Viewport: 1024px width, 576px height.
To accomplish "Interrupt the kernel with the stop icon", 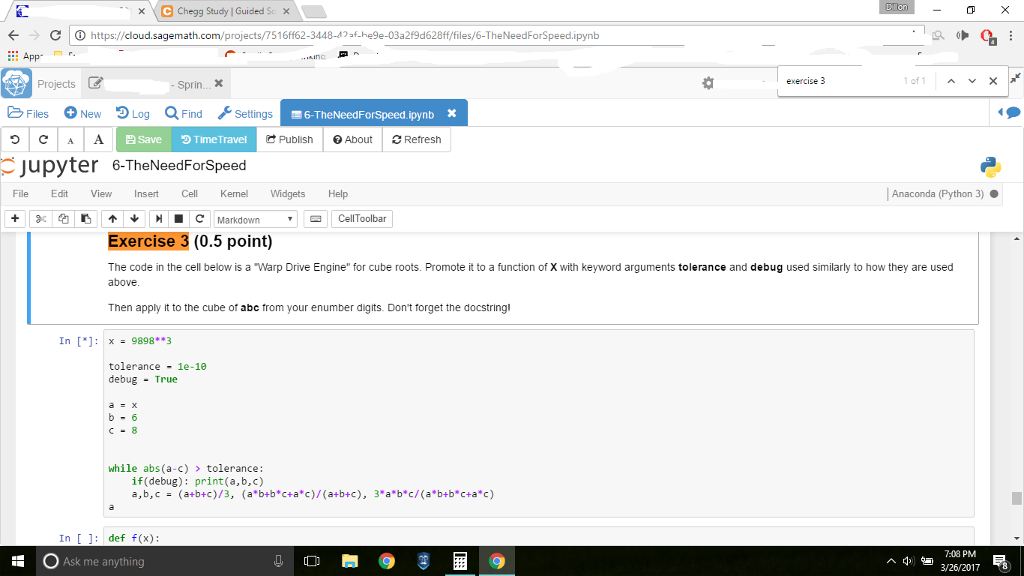I will (x=178, y=218).
